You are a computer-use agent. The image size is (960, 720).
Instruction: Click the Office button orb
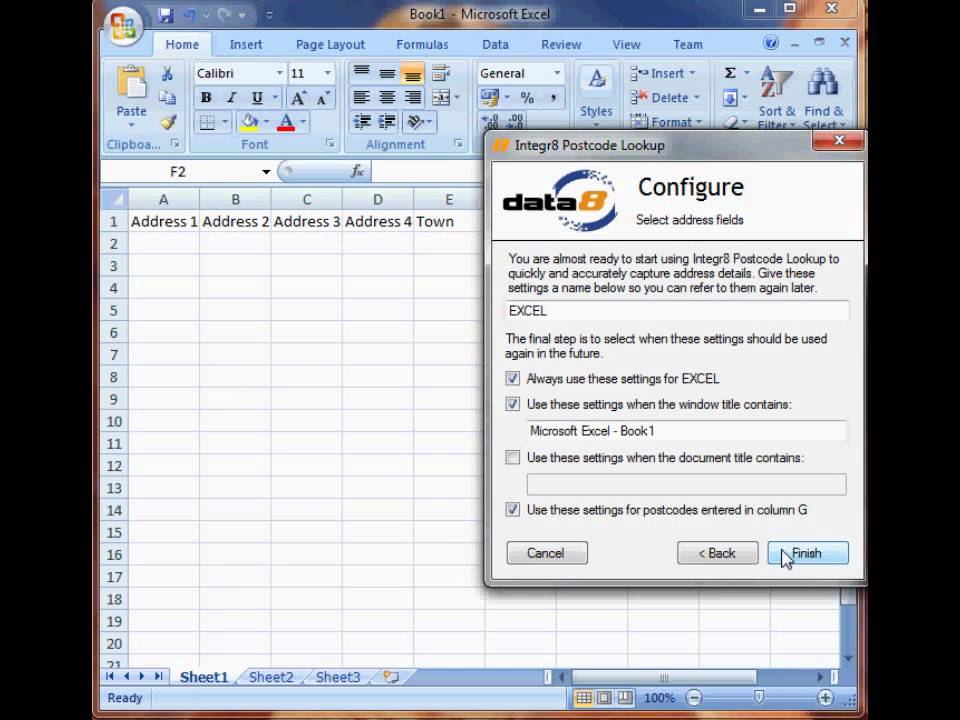(124, 25)
